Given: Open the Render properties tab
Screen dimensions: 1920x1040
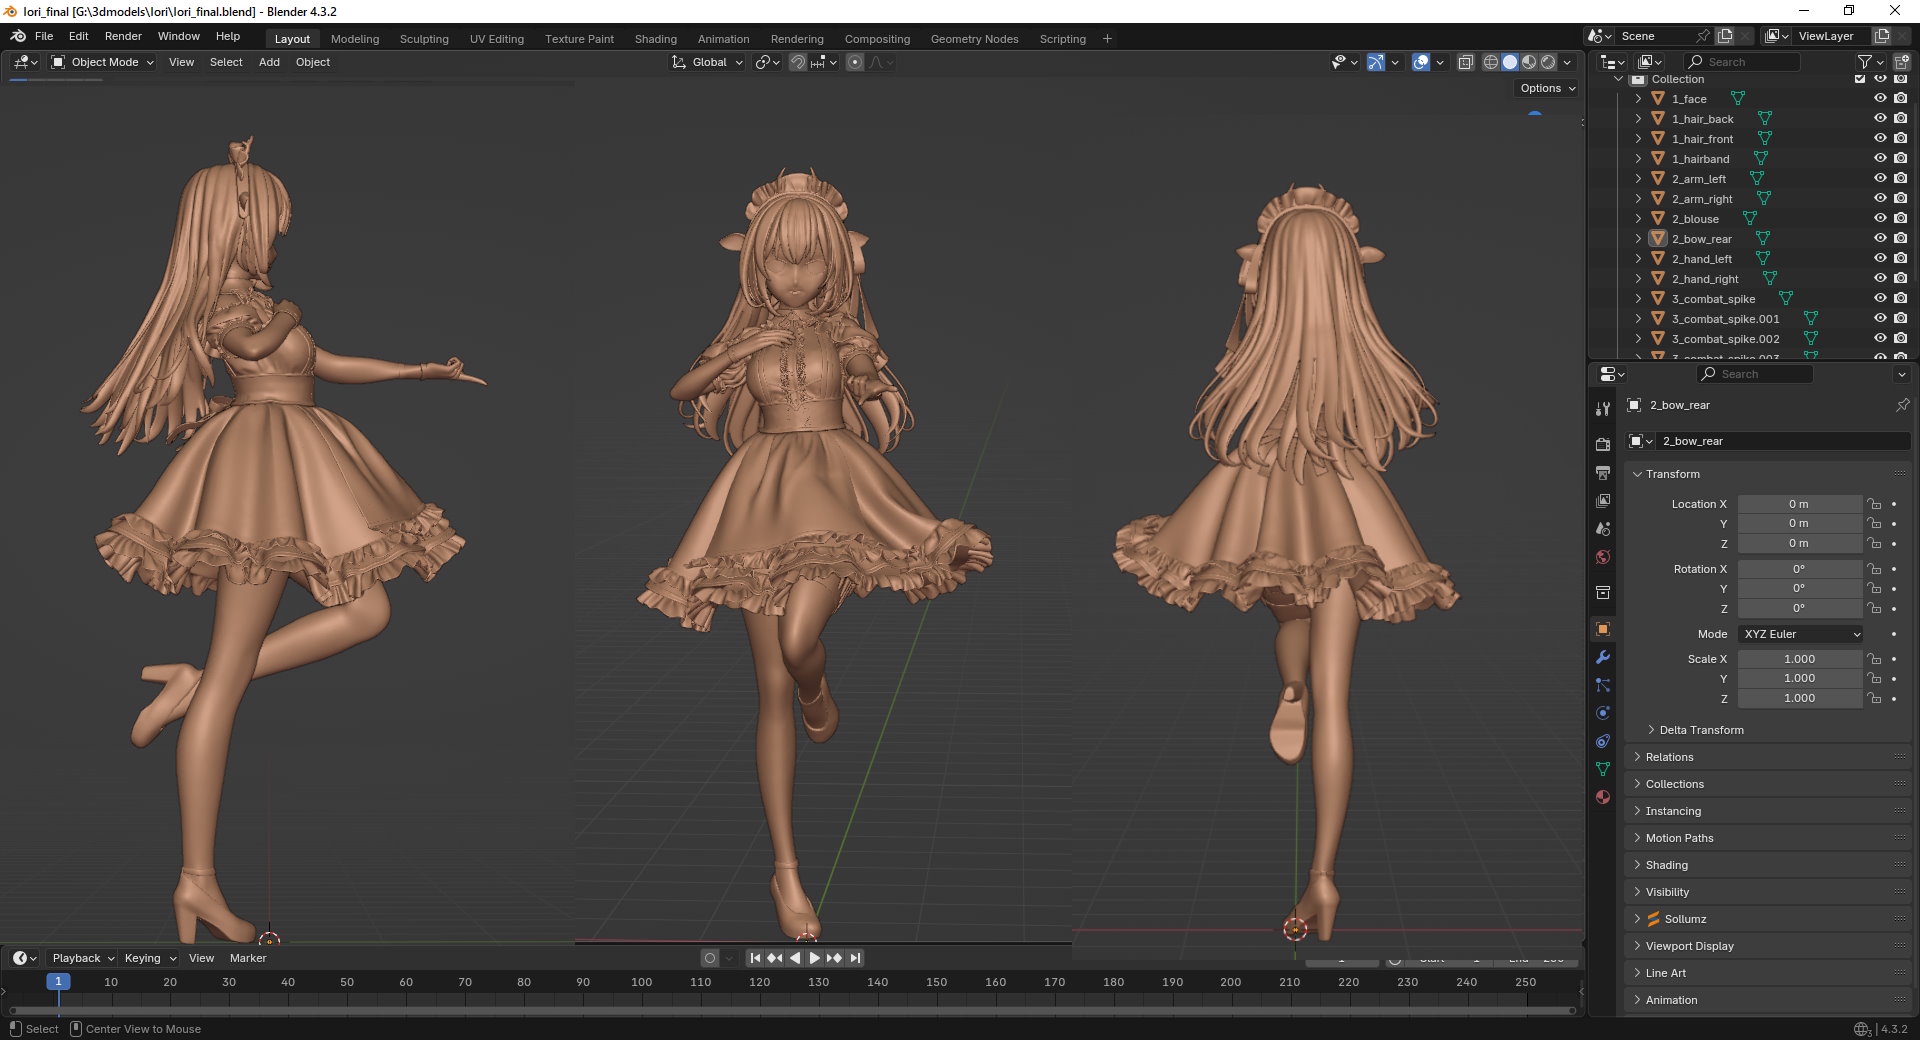Looking at the screenshot, I should (x=1603, y=444).
